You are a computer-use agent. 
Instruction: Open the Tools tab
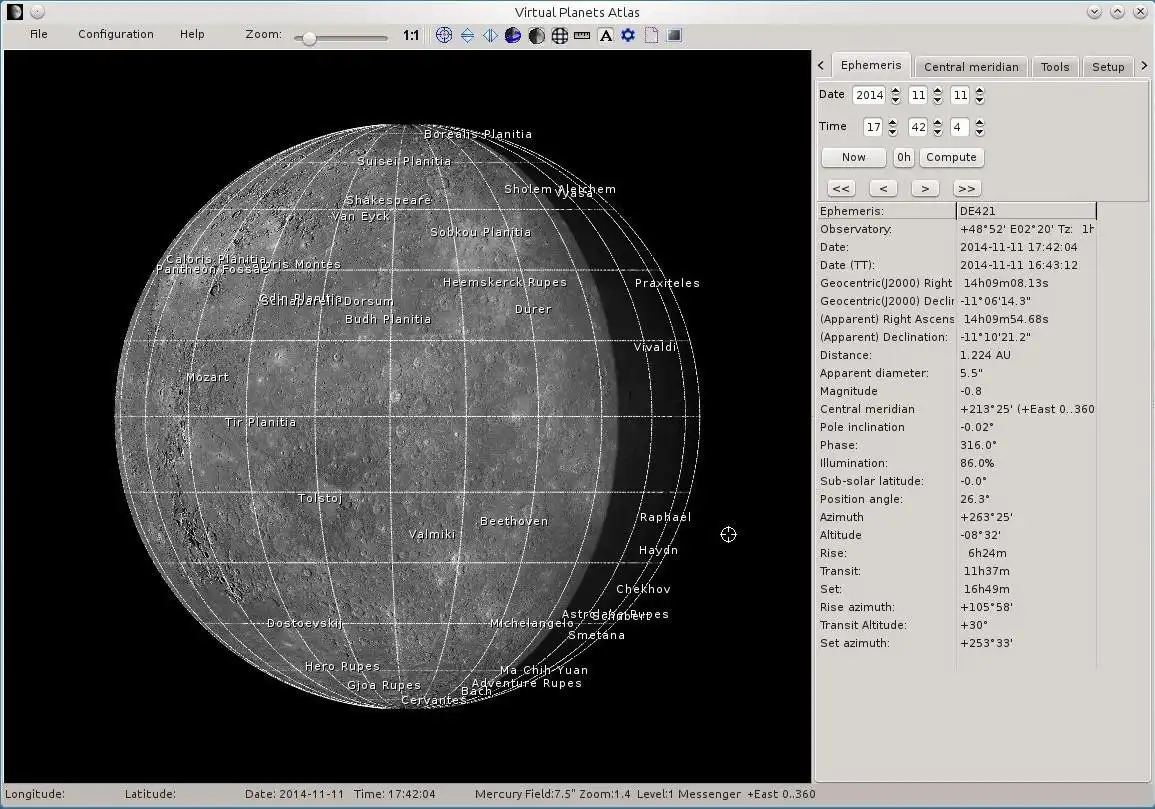coord(1055,66)
